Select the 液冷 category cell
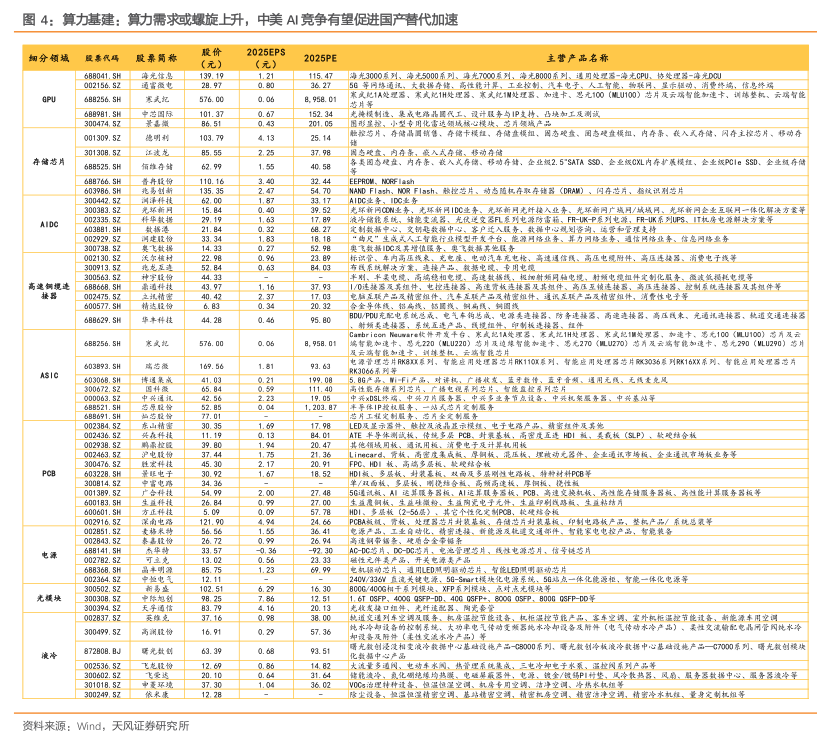 coord(49,656)
